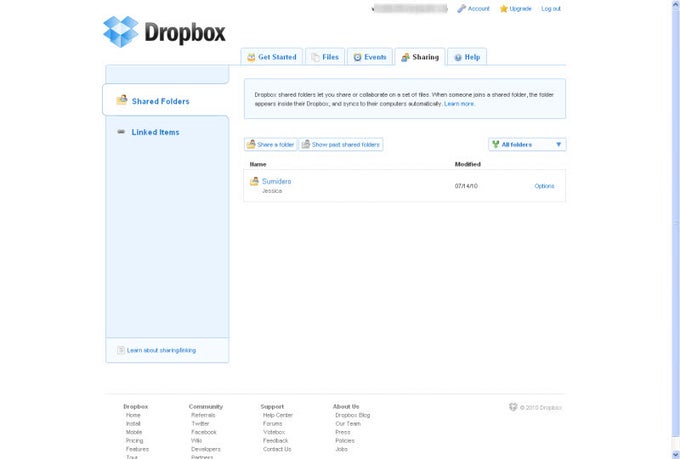
Task: Click the Log out link
Action: 551,9
